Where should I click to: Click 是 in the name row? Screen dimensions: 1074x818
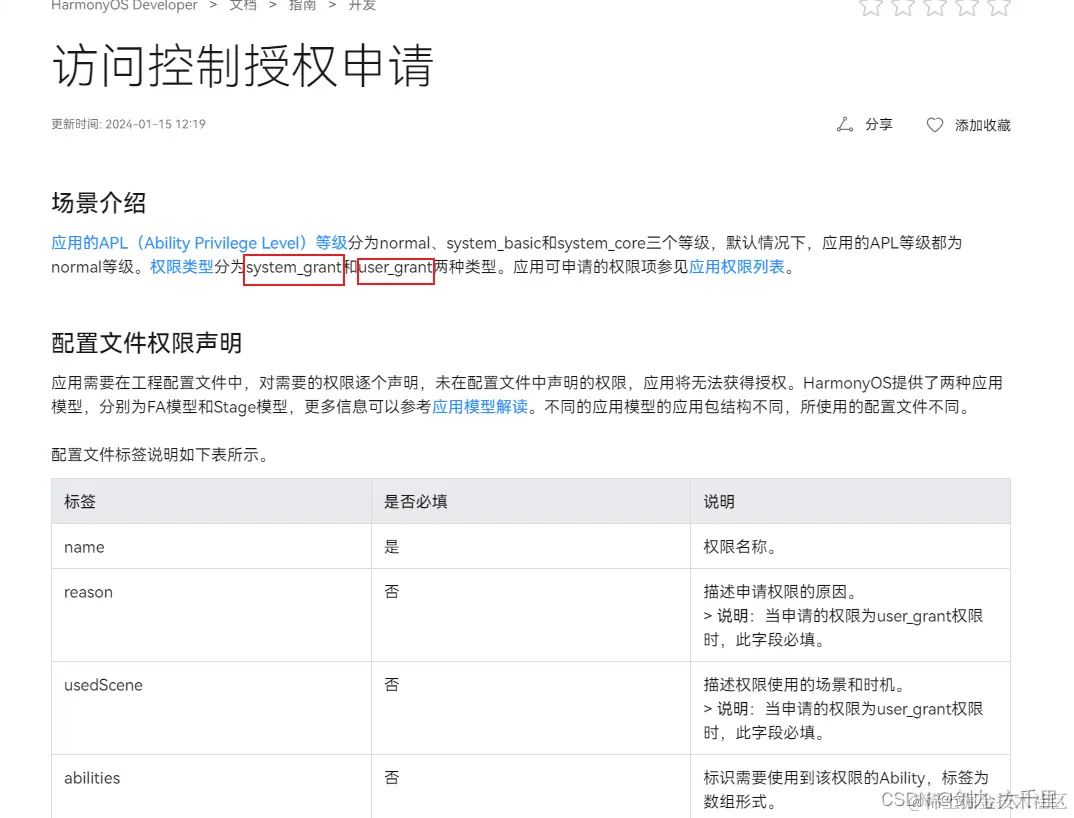392,547
